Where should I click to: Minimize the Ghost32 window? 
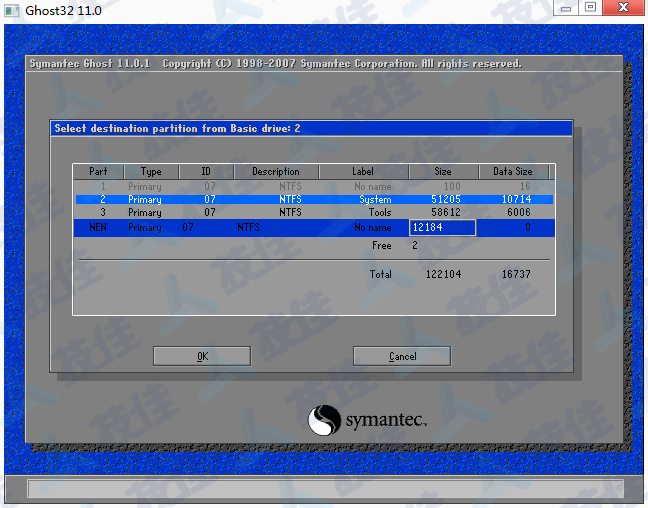pos(566,8)
